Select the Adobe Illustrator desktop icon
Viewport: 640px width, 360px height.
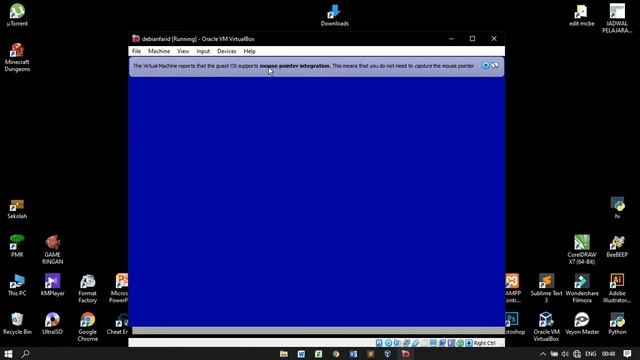tap(617, 288)
